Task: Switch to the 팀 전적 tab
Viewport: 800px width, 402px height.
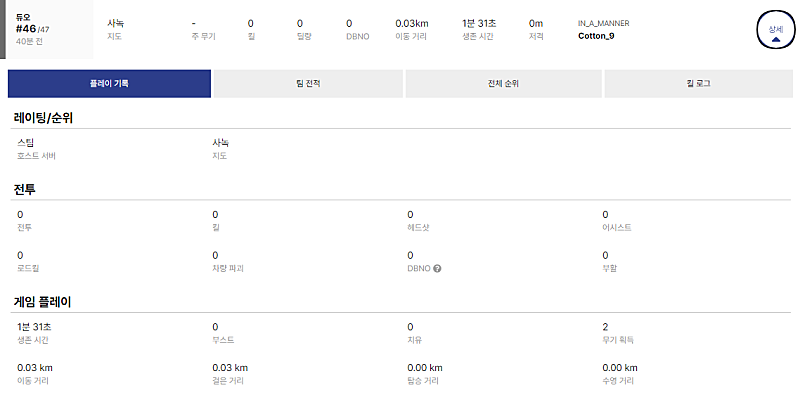Action: point(307,84)
